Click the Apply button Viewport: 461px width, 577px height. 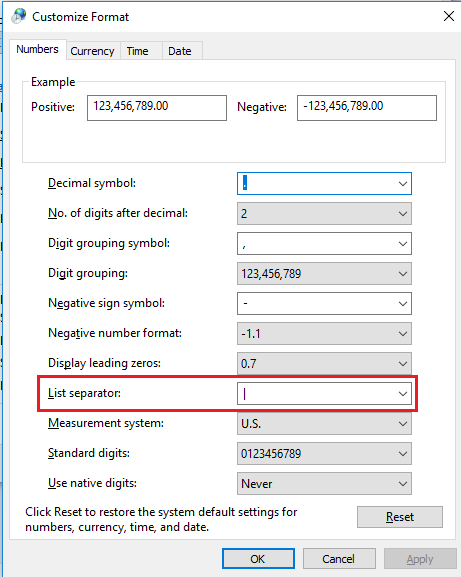420,559
